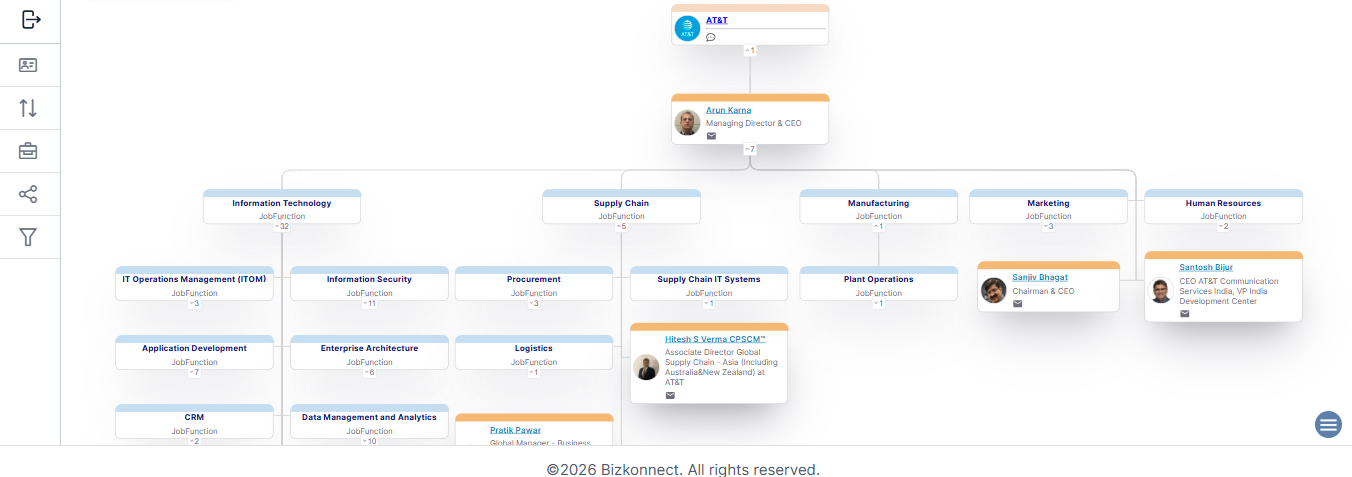Click the AT&T logo icon

click(687, 29)
